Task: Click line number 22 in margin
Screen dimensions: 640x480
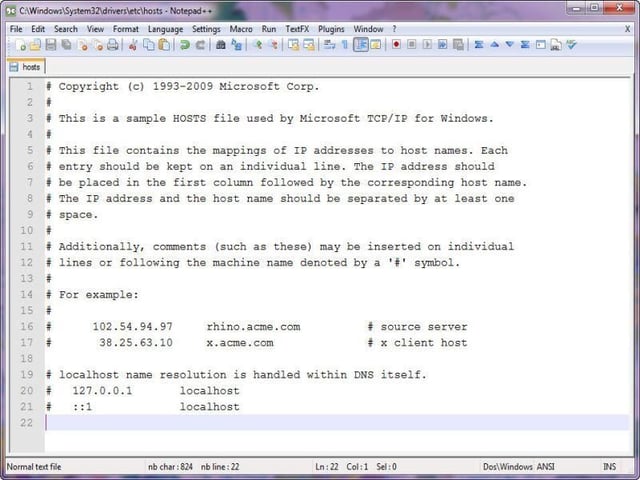Action: [x=26, y=422]
